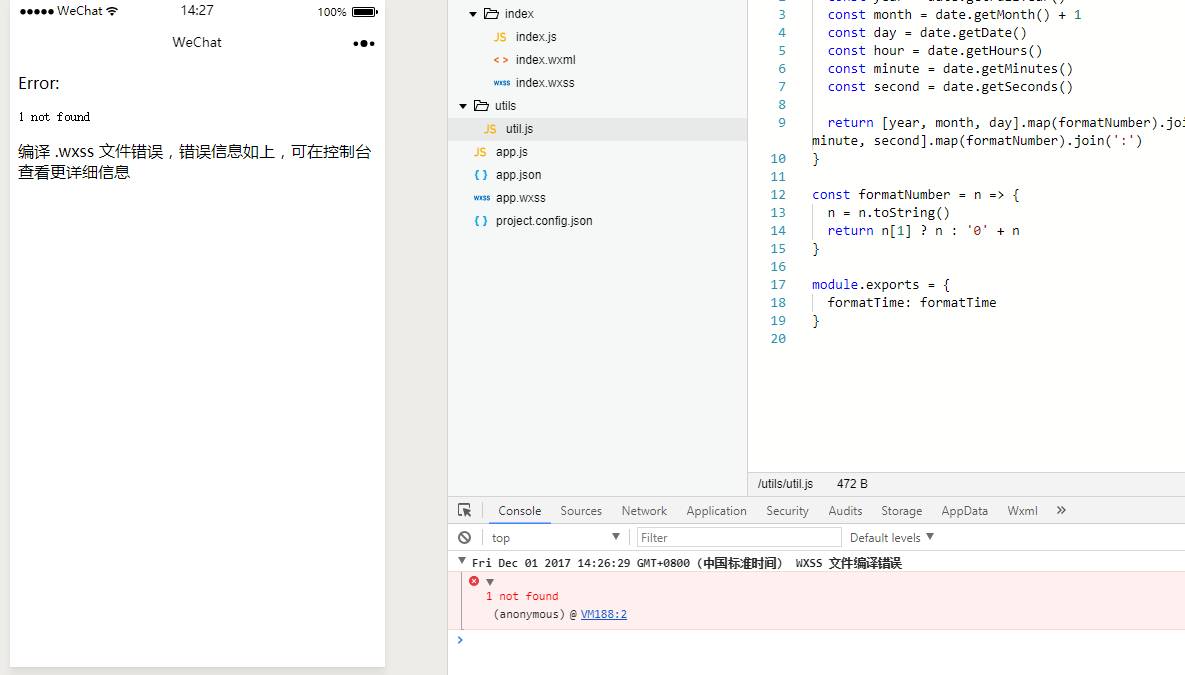The width and height of the screenshot is (1185, 675).
Task: Click the 14:27 clock in simulator status bar
Action: (x=196, y=11)
